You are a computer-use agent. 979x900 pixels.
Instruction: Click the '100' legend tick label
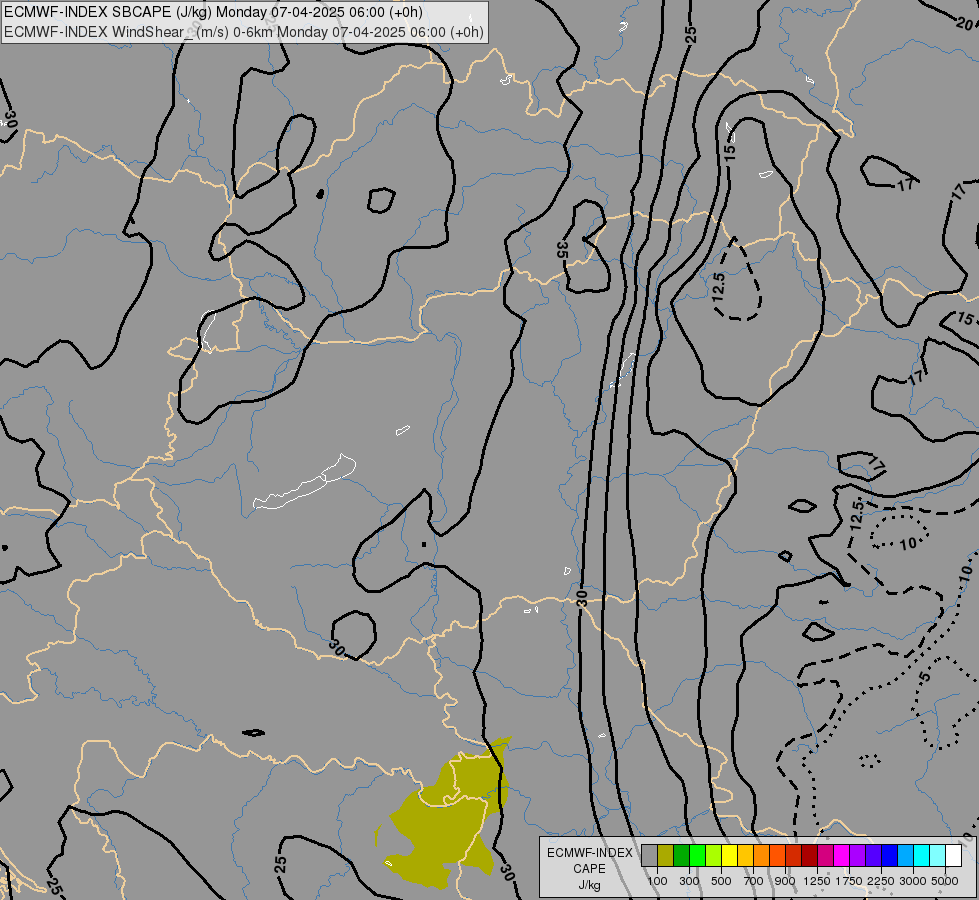(657, 881)
